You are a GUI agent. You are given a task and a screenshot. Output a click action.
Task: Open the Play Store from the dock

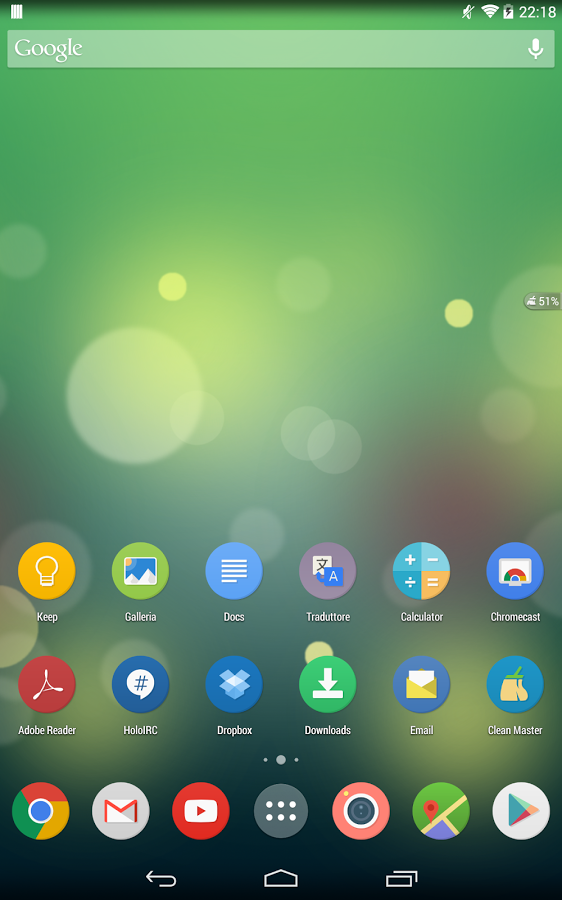(521, 811)
